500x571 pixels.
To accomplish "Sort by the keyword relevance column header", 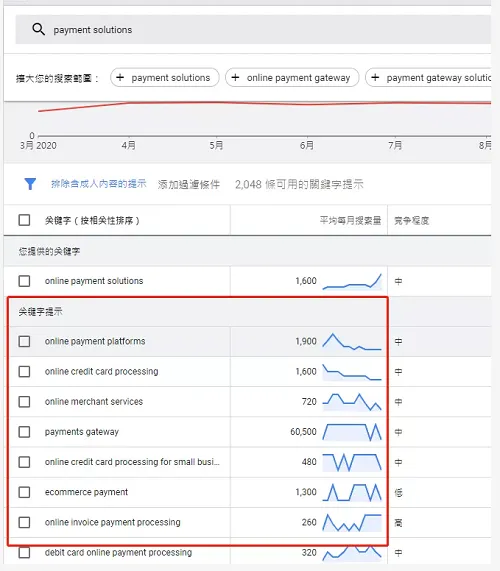I will pos(92,220).
